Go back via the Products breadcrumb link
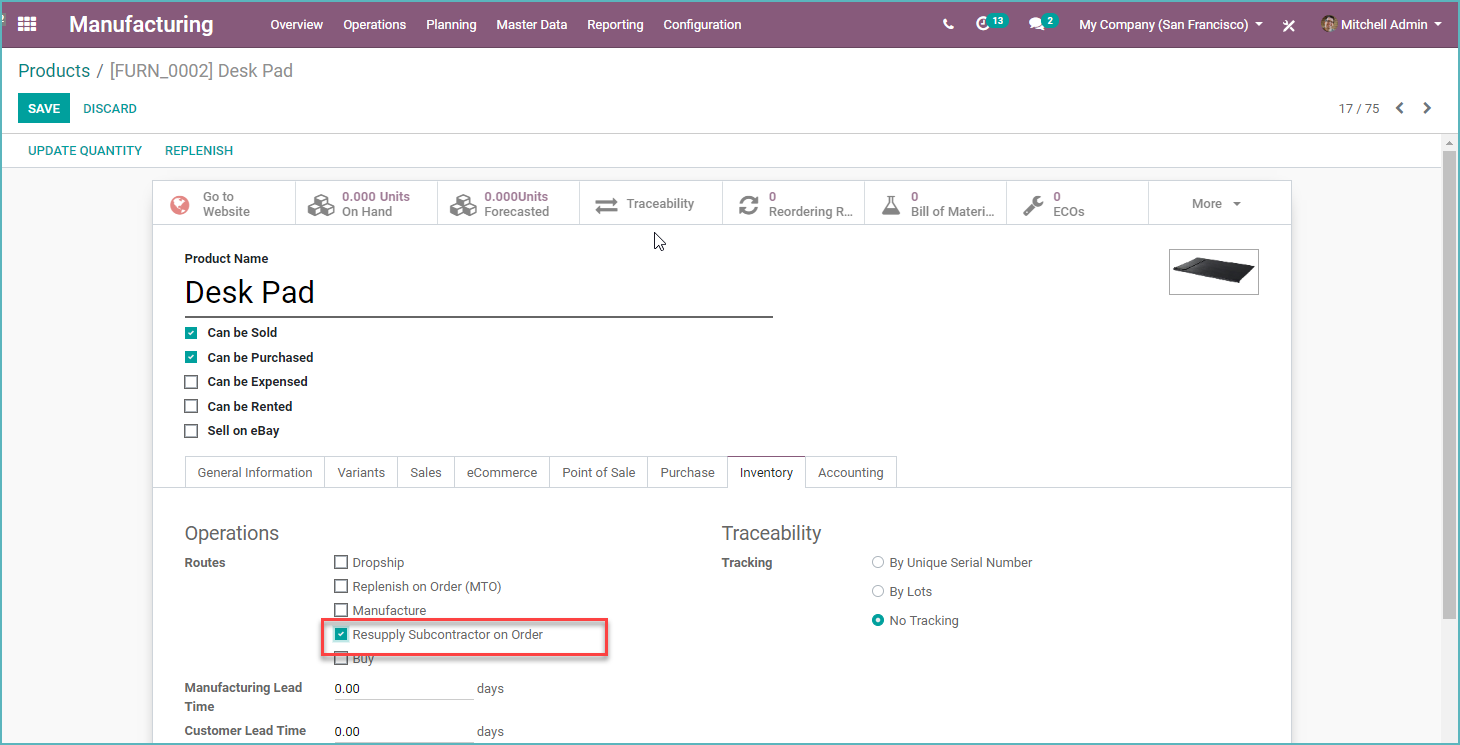Viewport: 1460px width, 745px height. [54, 70]
